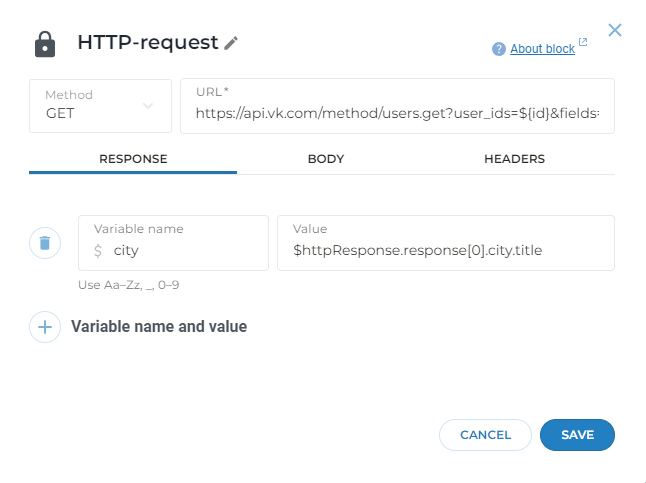This screenshot has height=483, width=646.
Task: Open the About block link
Action: (542, 49)
